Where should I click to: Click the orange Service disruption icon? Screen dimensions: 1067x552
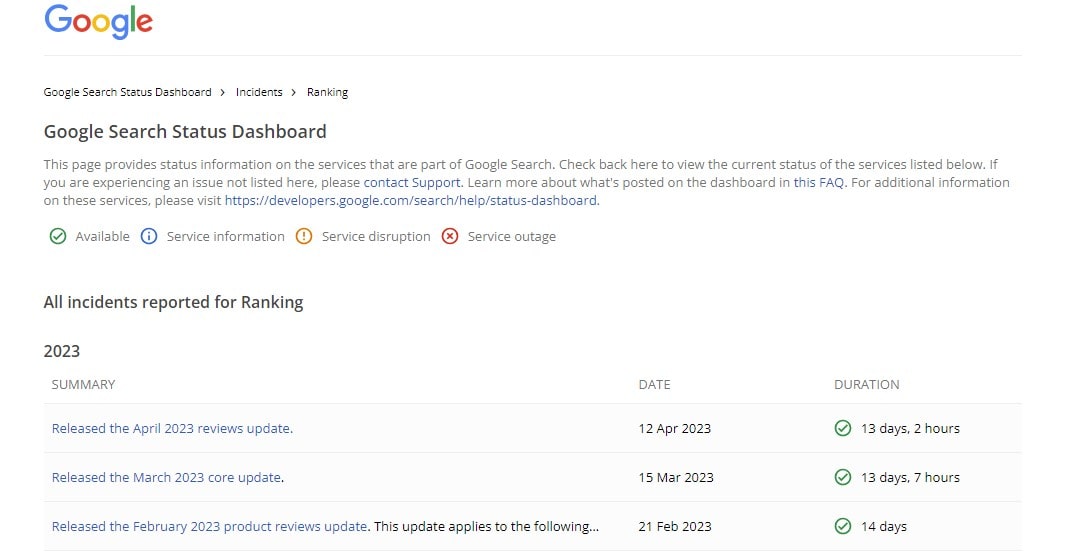(x=303, y=236)
